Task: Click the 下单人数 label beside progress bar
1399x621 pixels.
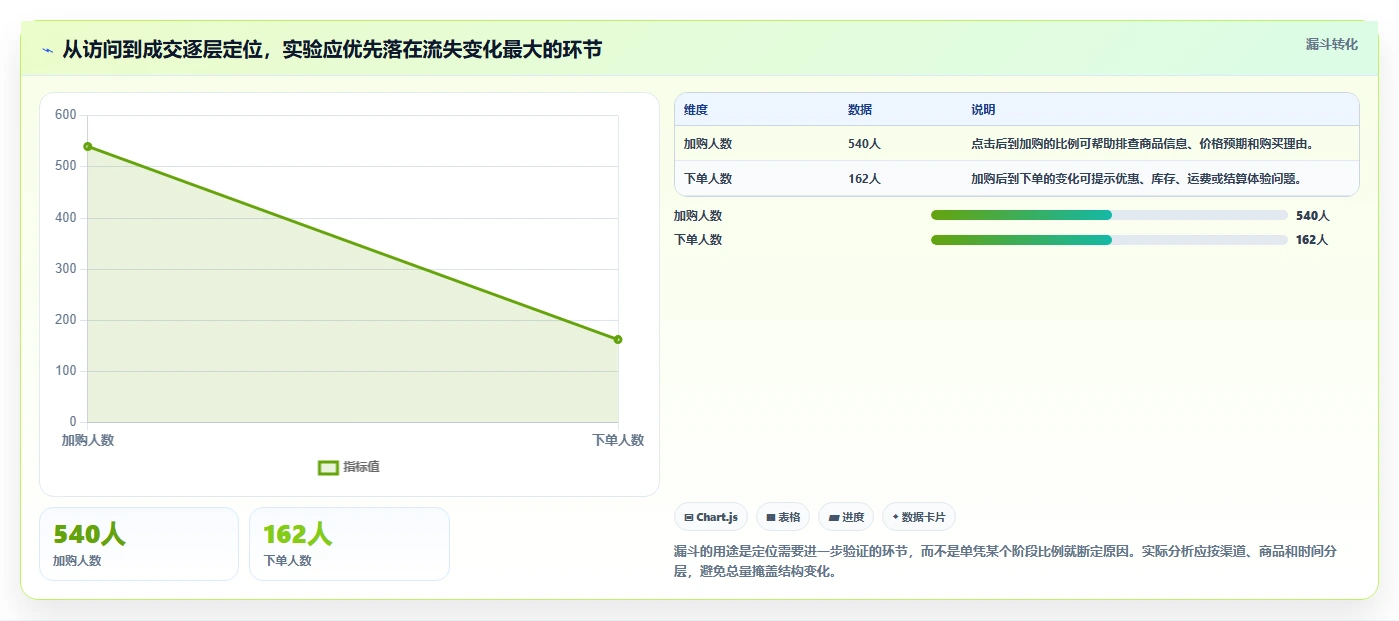Action: tap(698, 240)
